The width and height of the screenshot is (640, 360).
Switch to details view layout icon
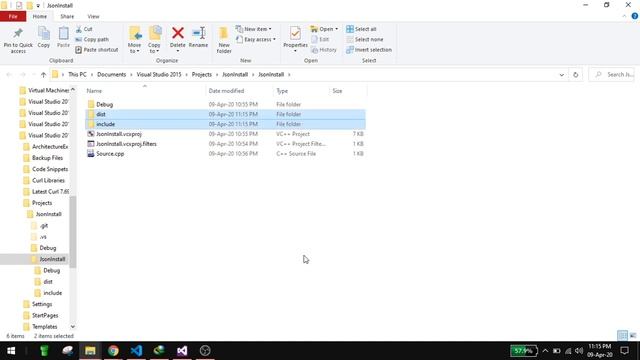[x=622, y=336]
